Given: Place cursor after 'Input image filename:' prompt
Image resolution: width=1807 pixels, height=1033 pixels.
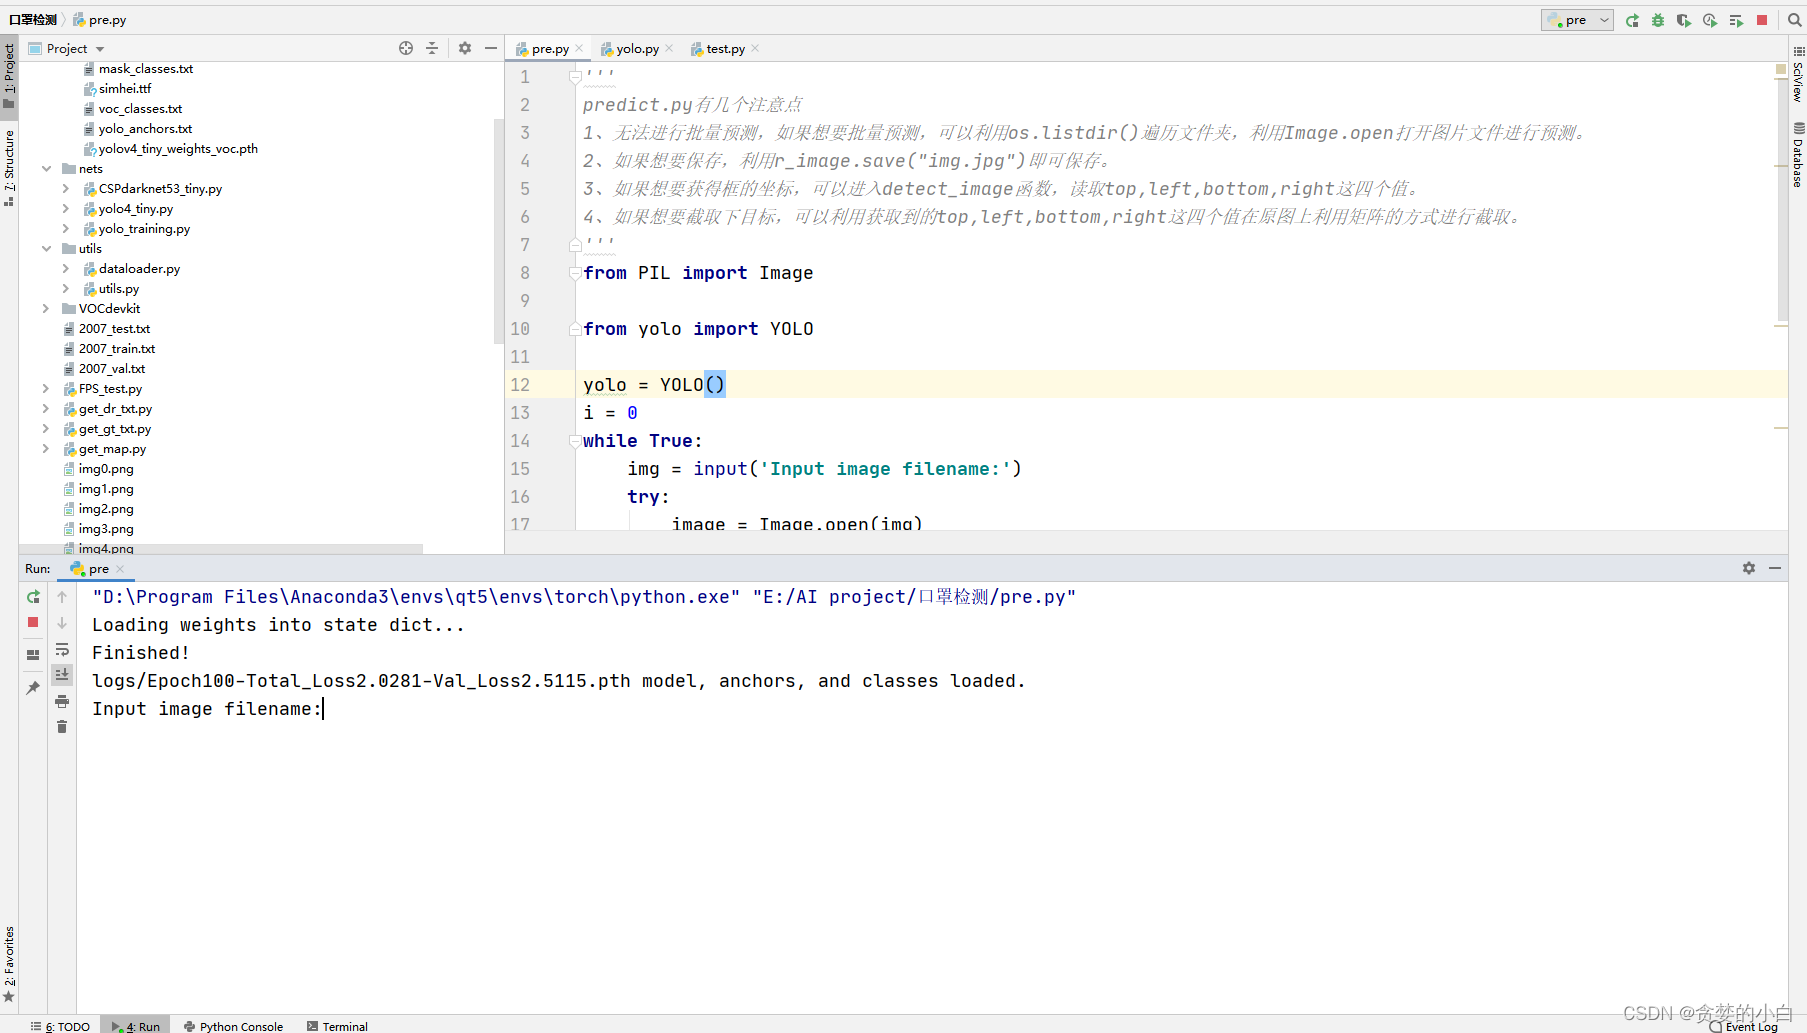Looking at the screenshot, I should tap(324, 709).
